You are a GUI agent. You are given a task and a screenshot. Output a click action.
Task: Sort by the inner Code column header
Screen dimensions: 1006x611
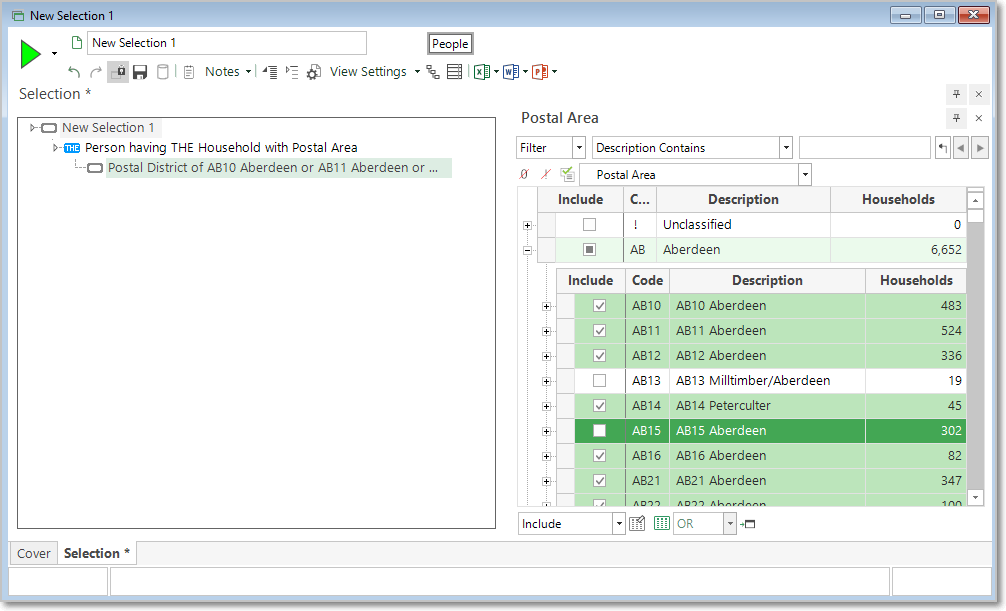click(x=647, y=280)
